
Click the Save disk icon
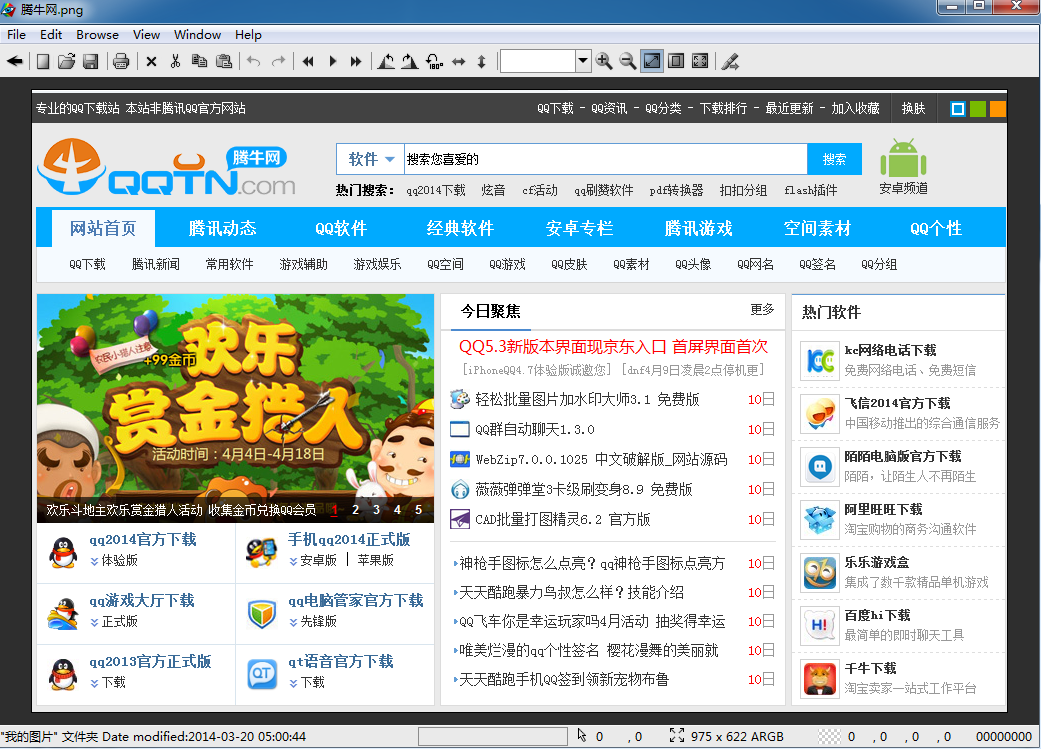tap(90, 62)
